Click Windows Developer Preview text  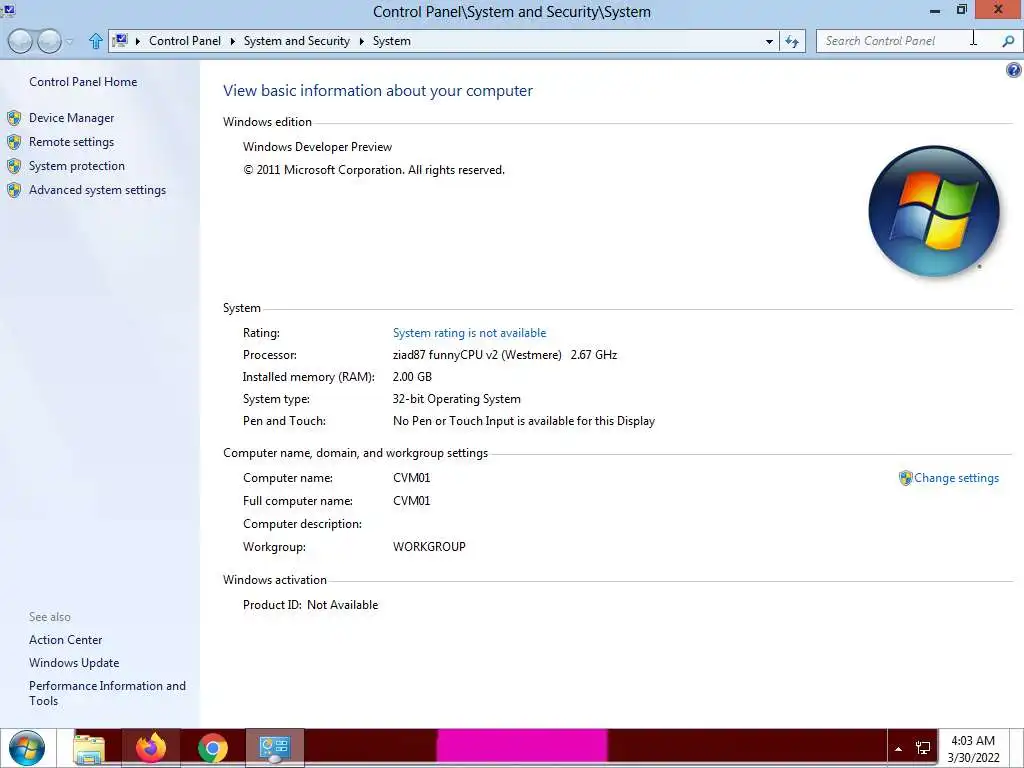coord(317,147)
